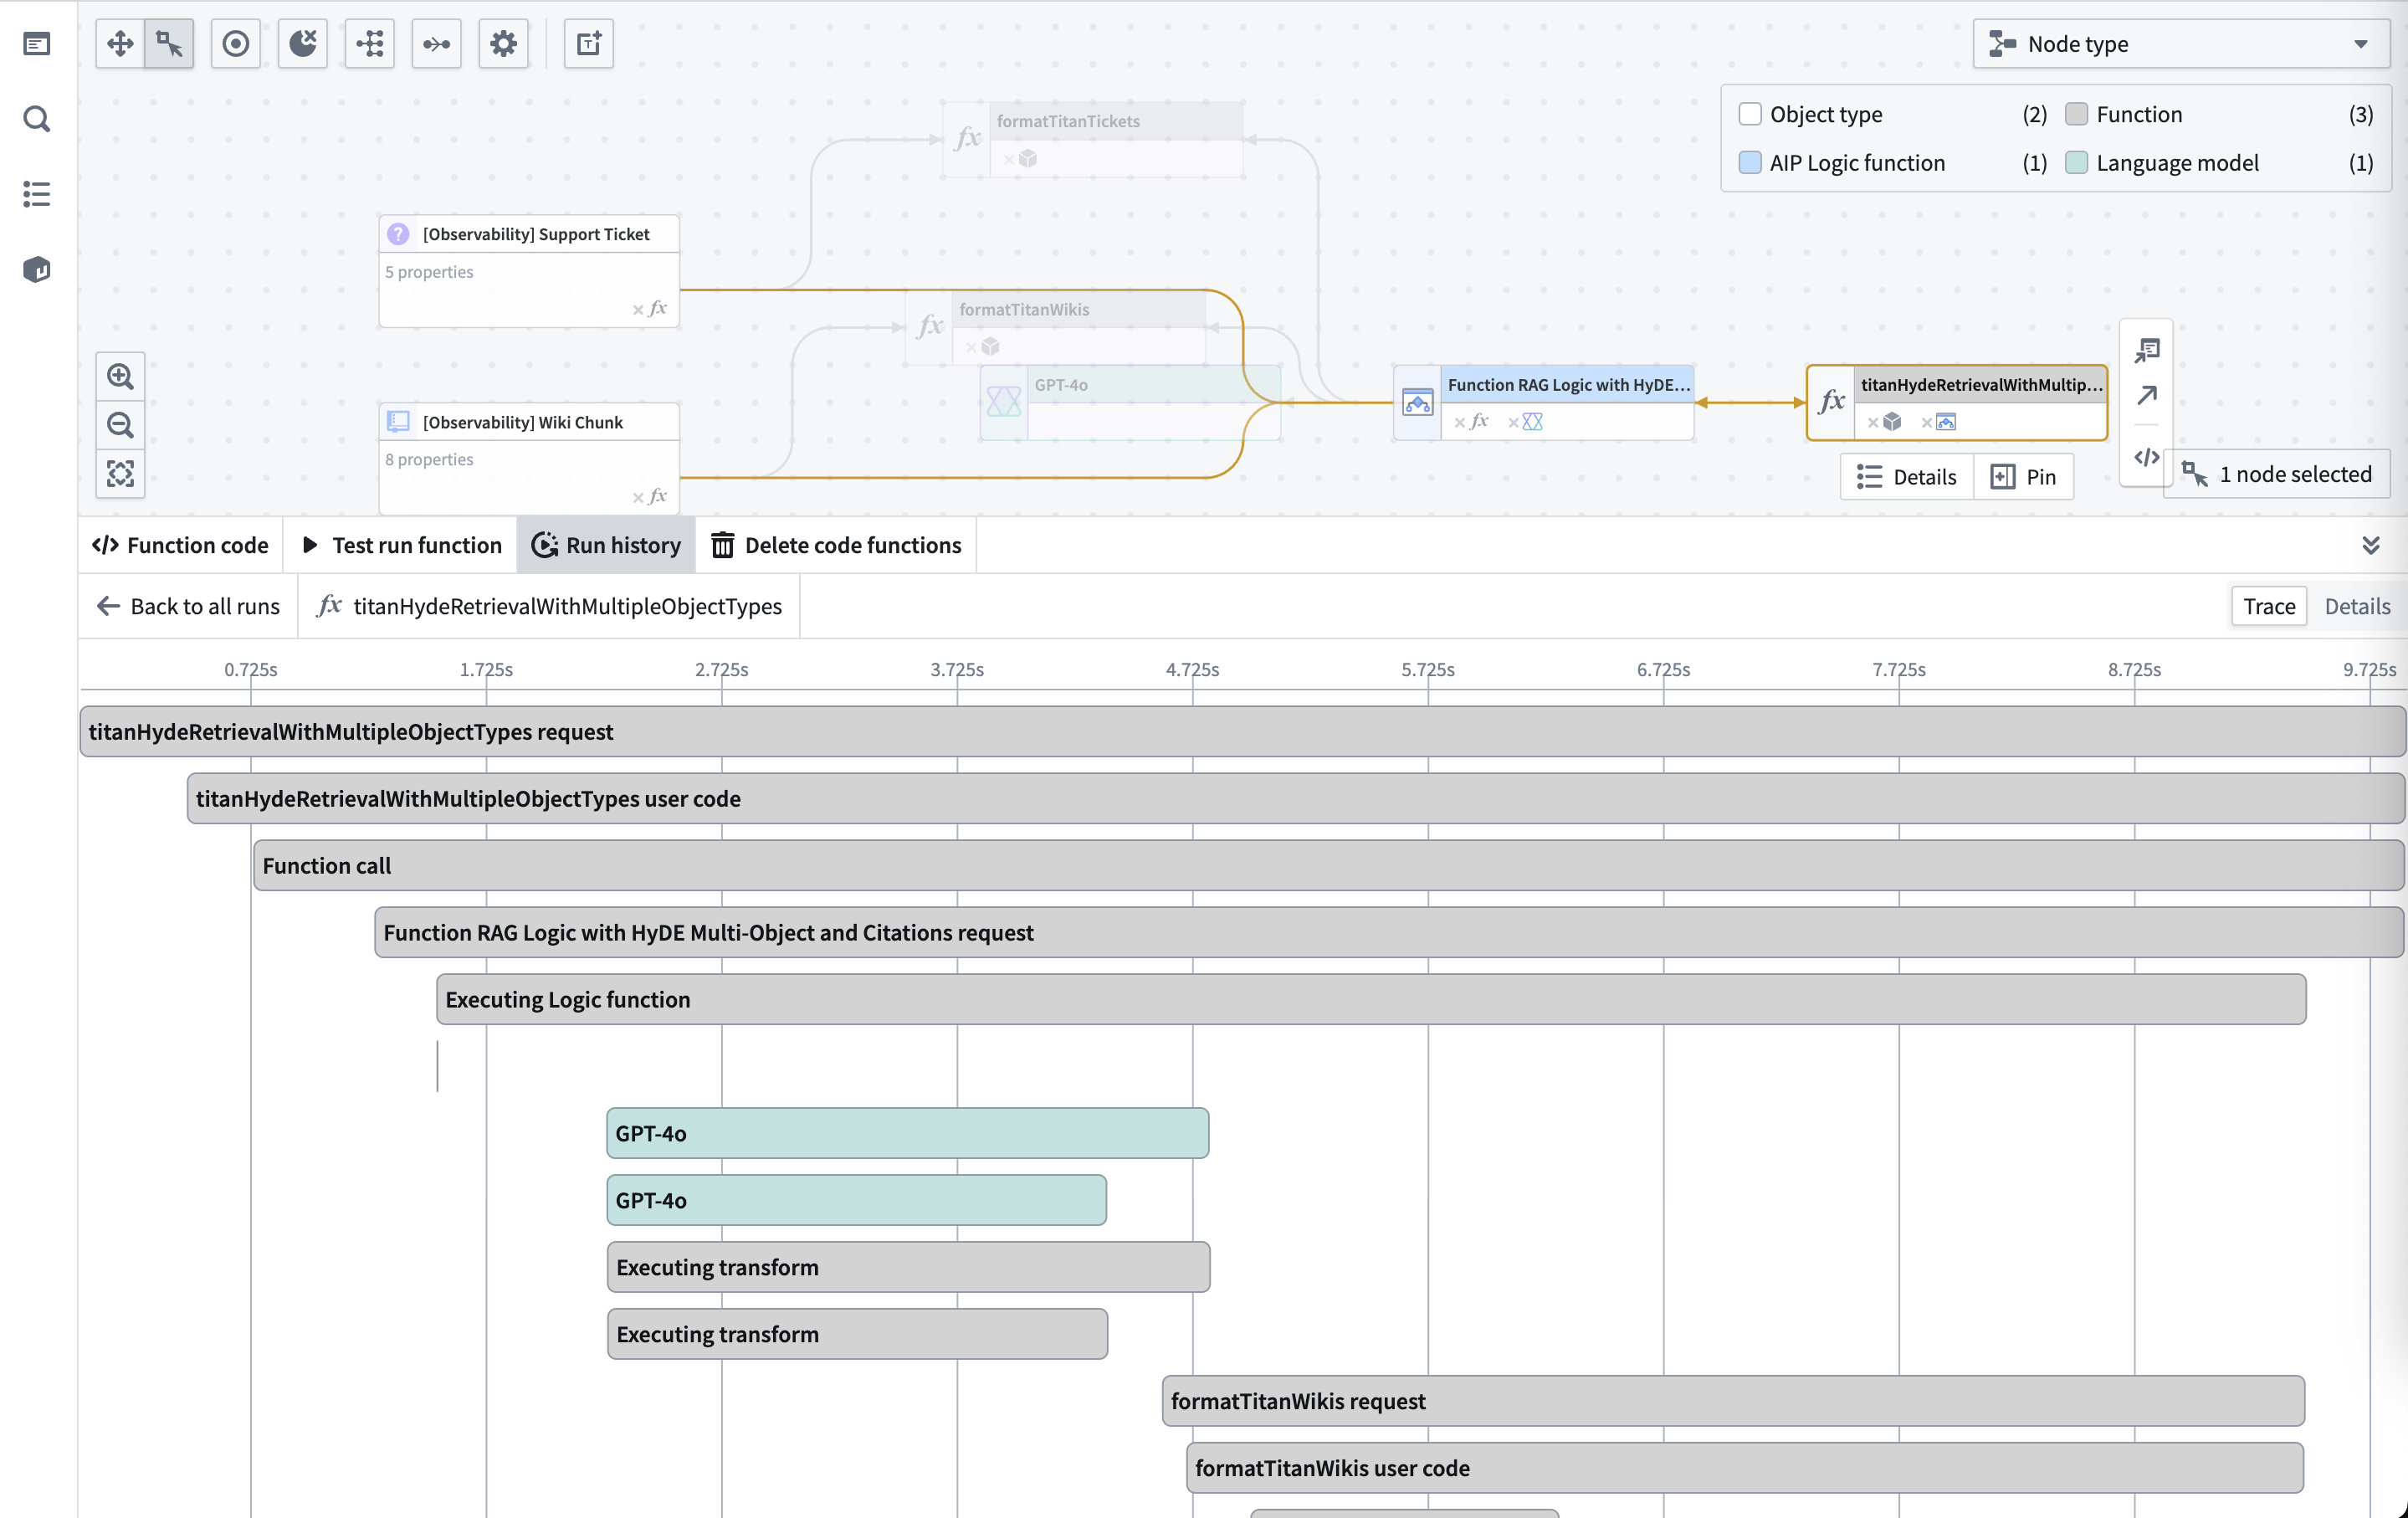Image resolution: width=2408 pixels, height=1518 pixels.
Task: Open the graph settings gear icon
Action: click(503, 43)
